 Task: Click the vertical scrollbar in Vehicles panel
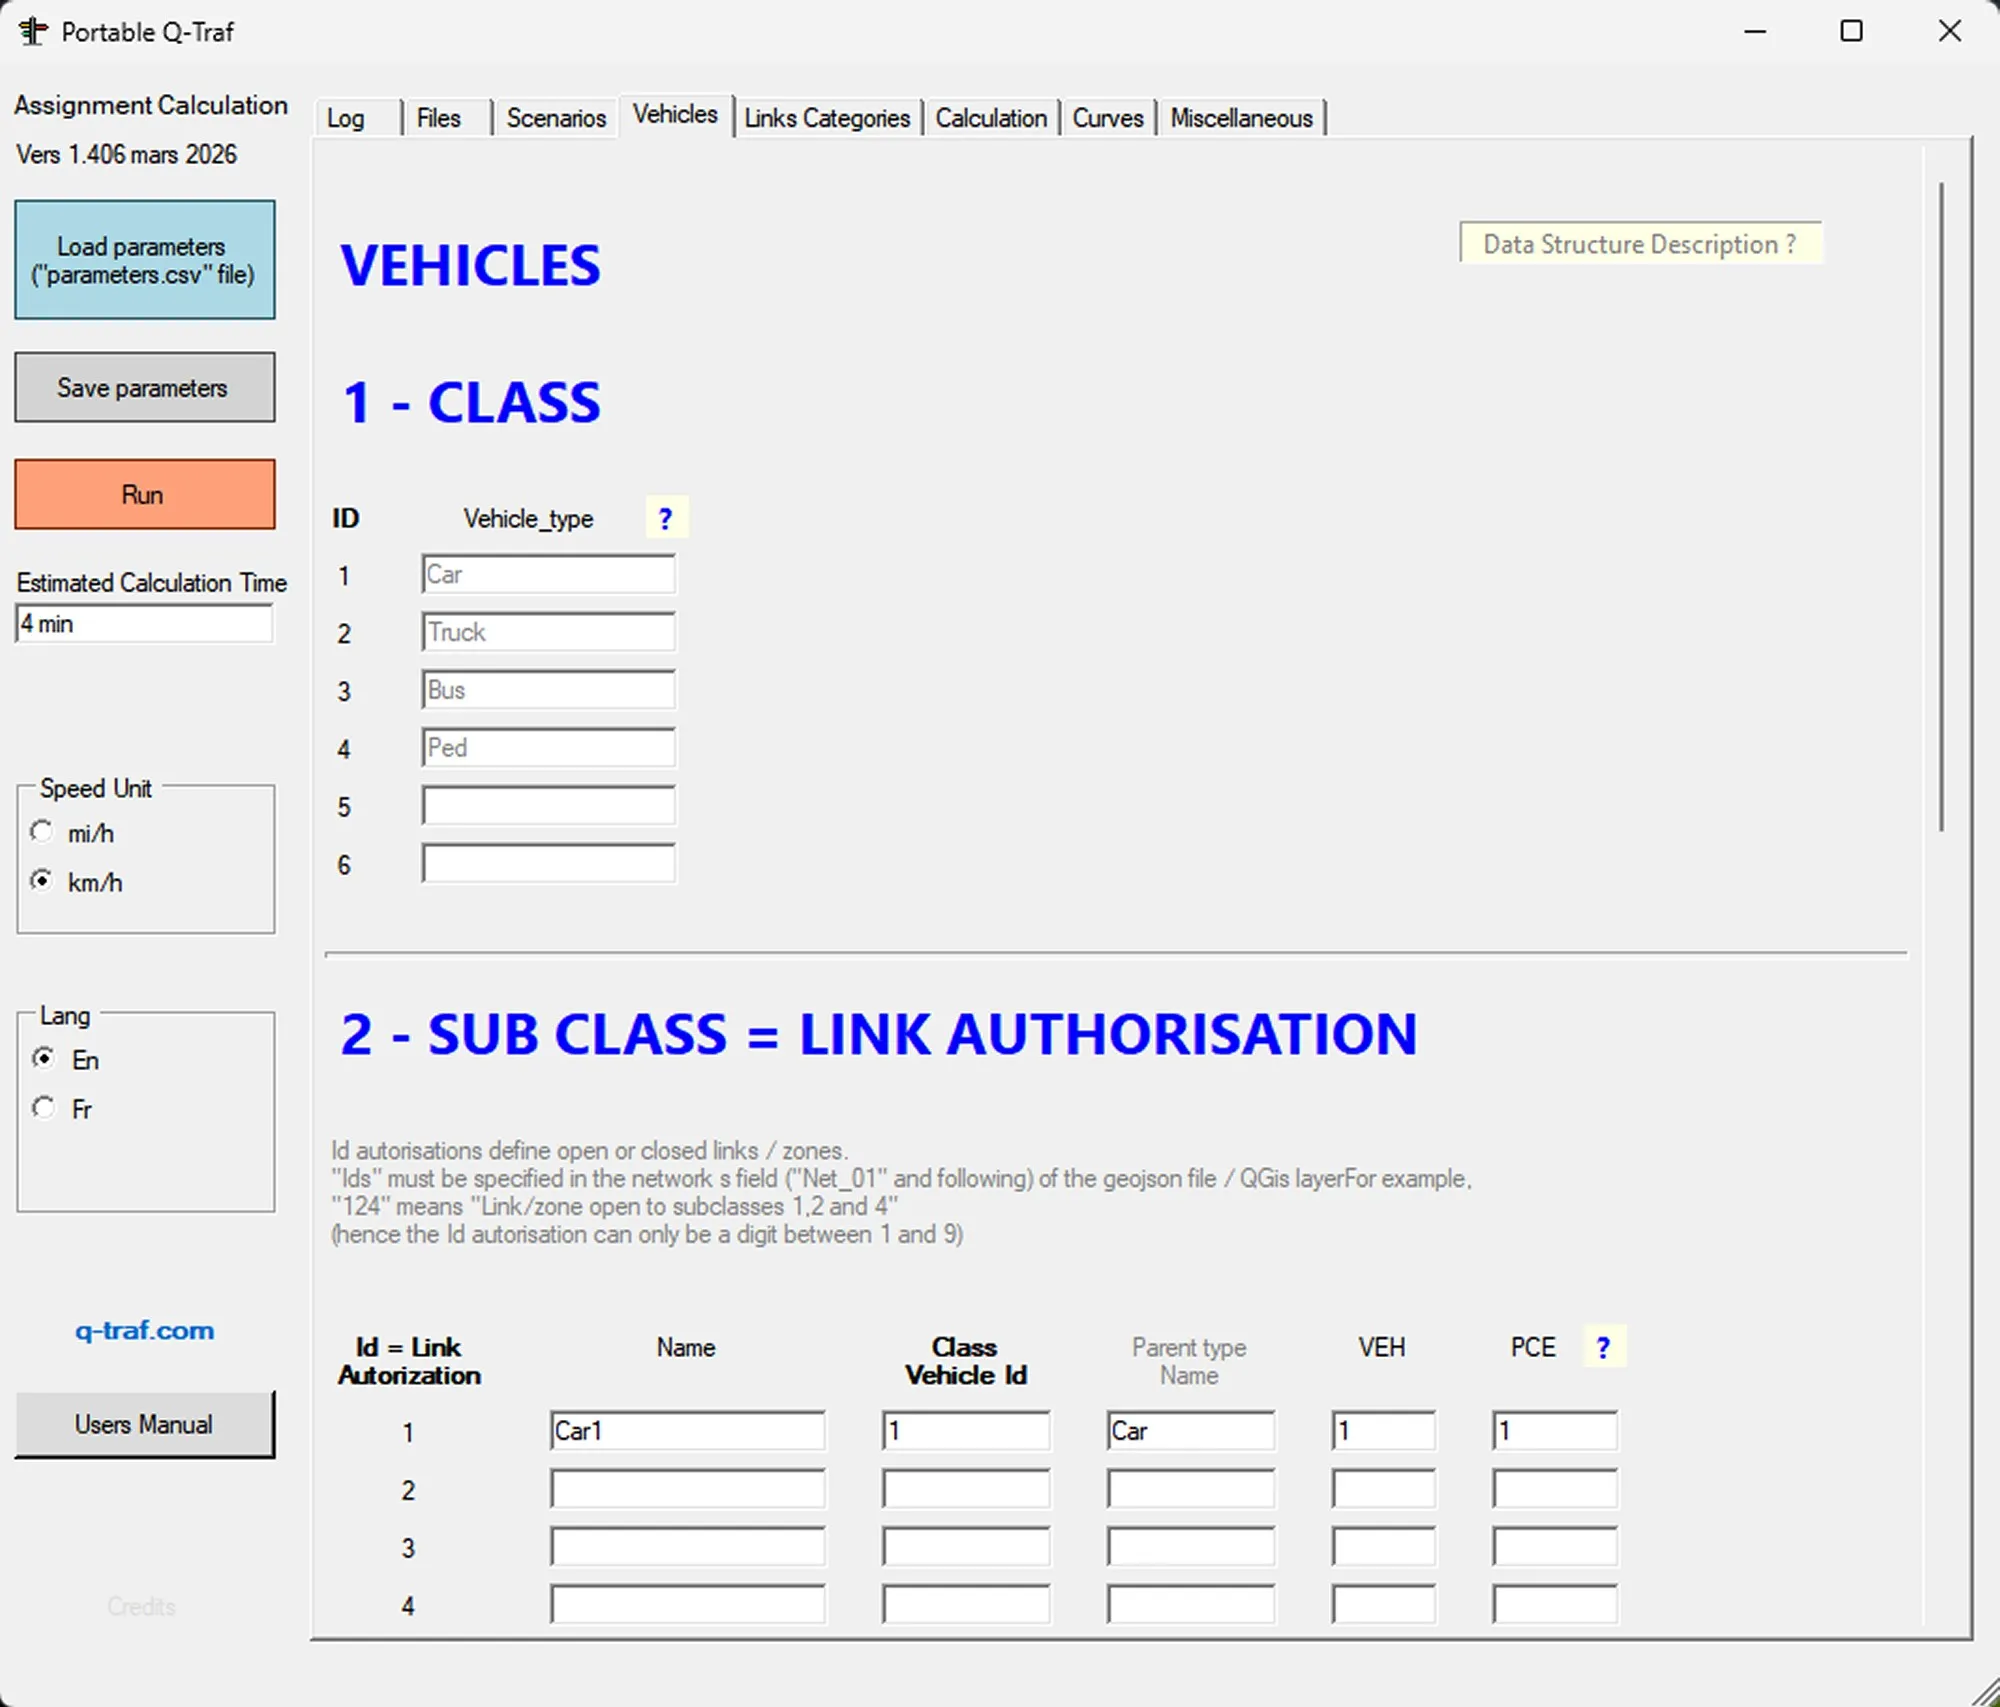point(1941,505)
